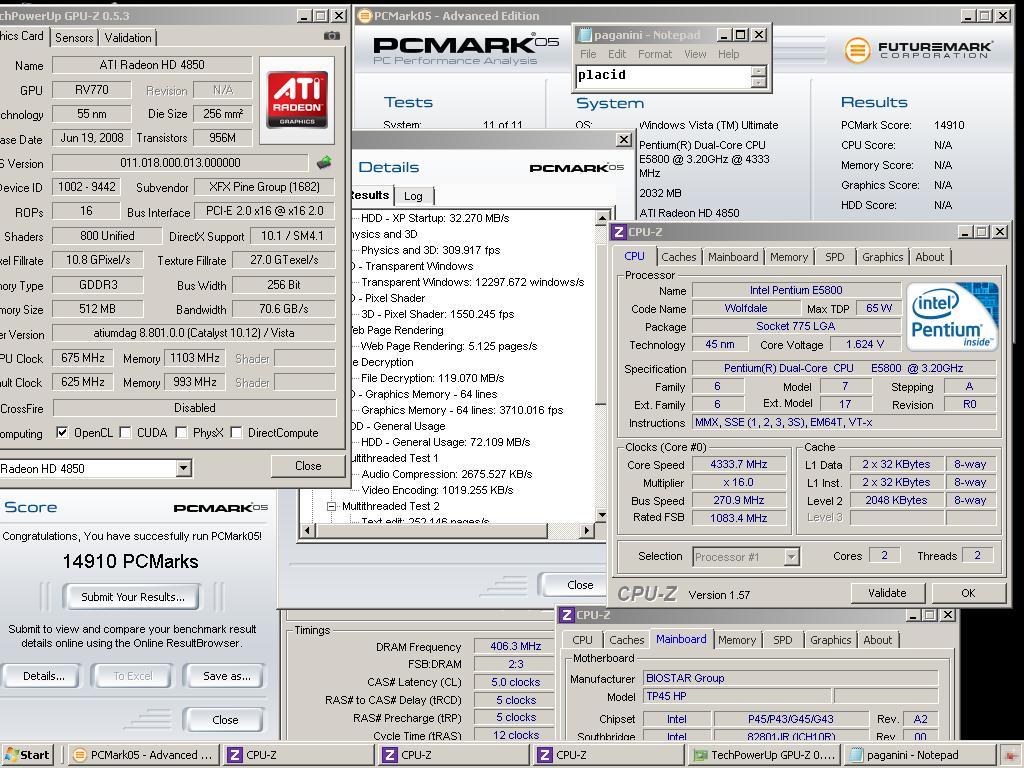1024x768 pixels.
Task: Click the PCMark05 title bar app icon
Action: pos(365,16)
